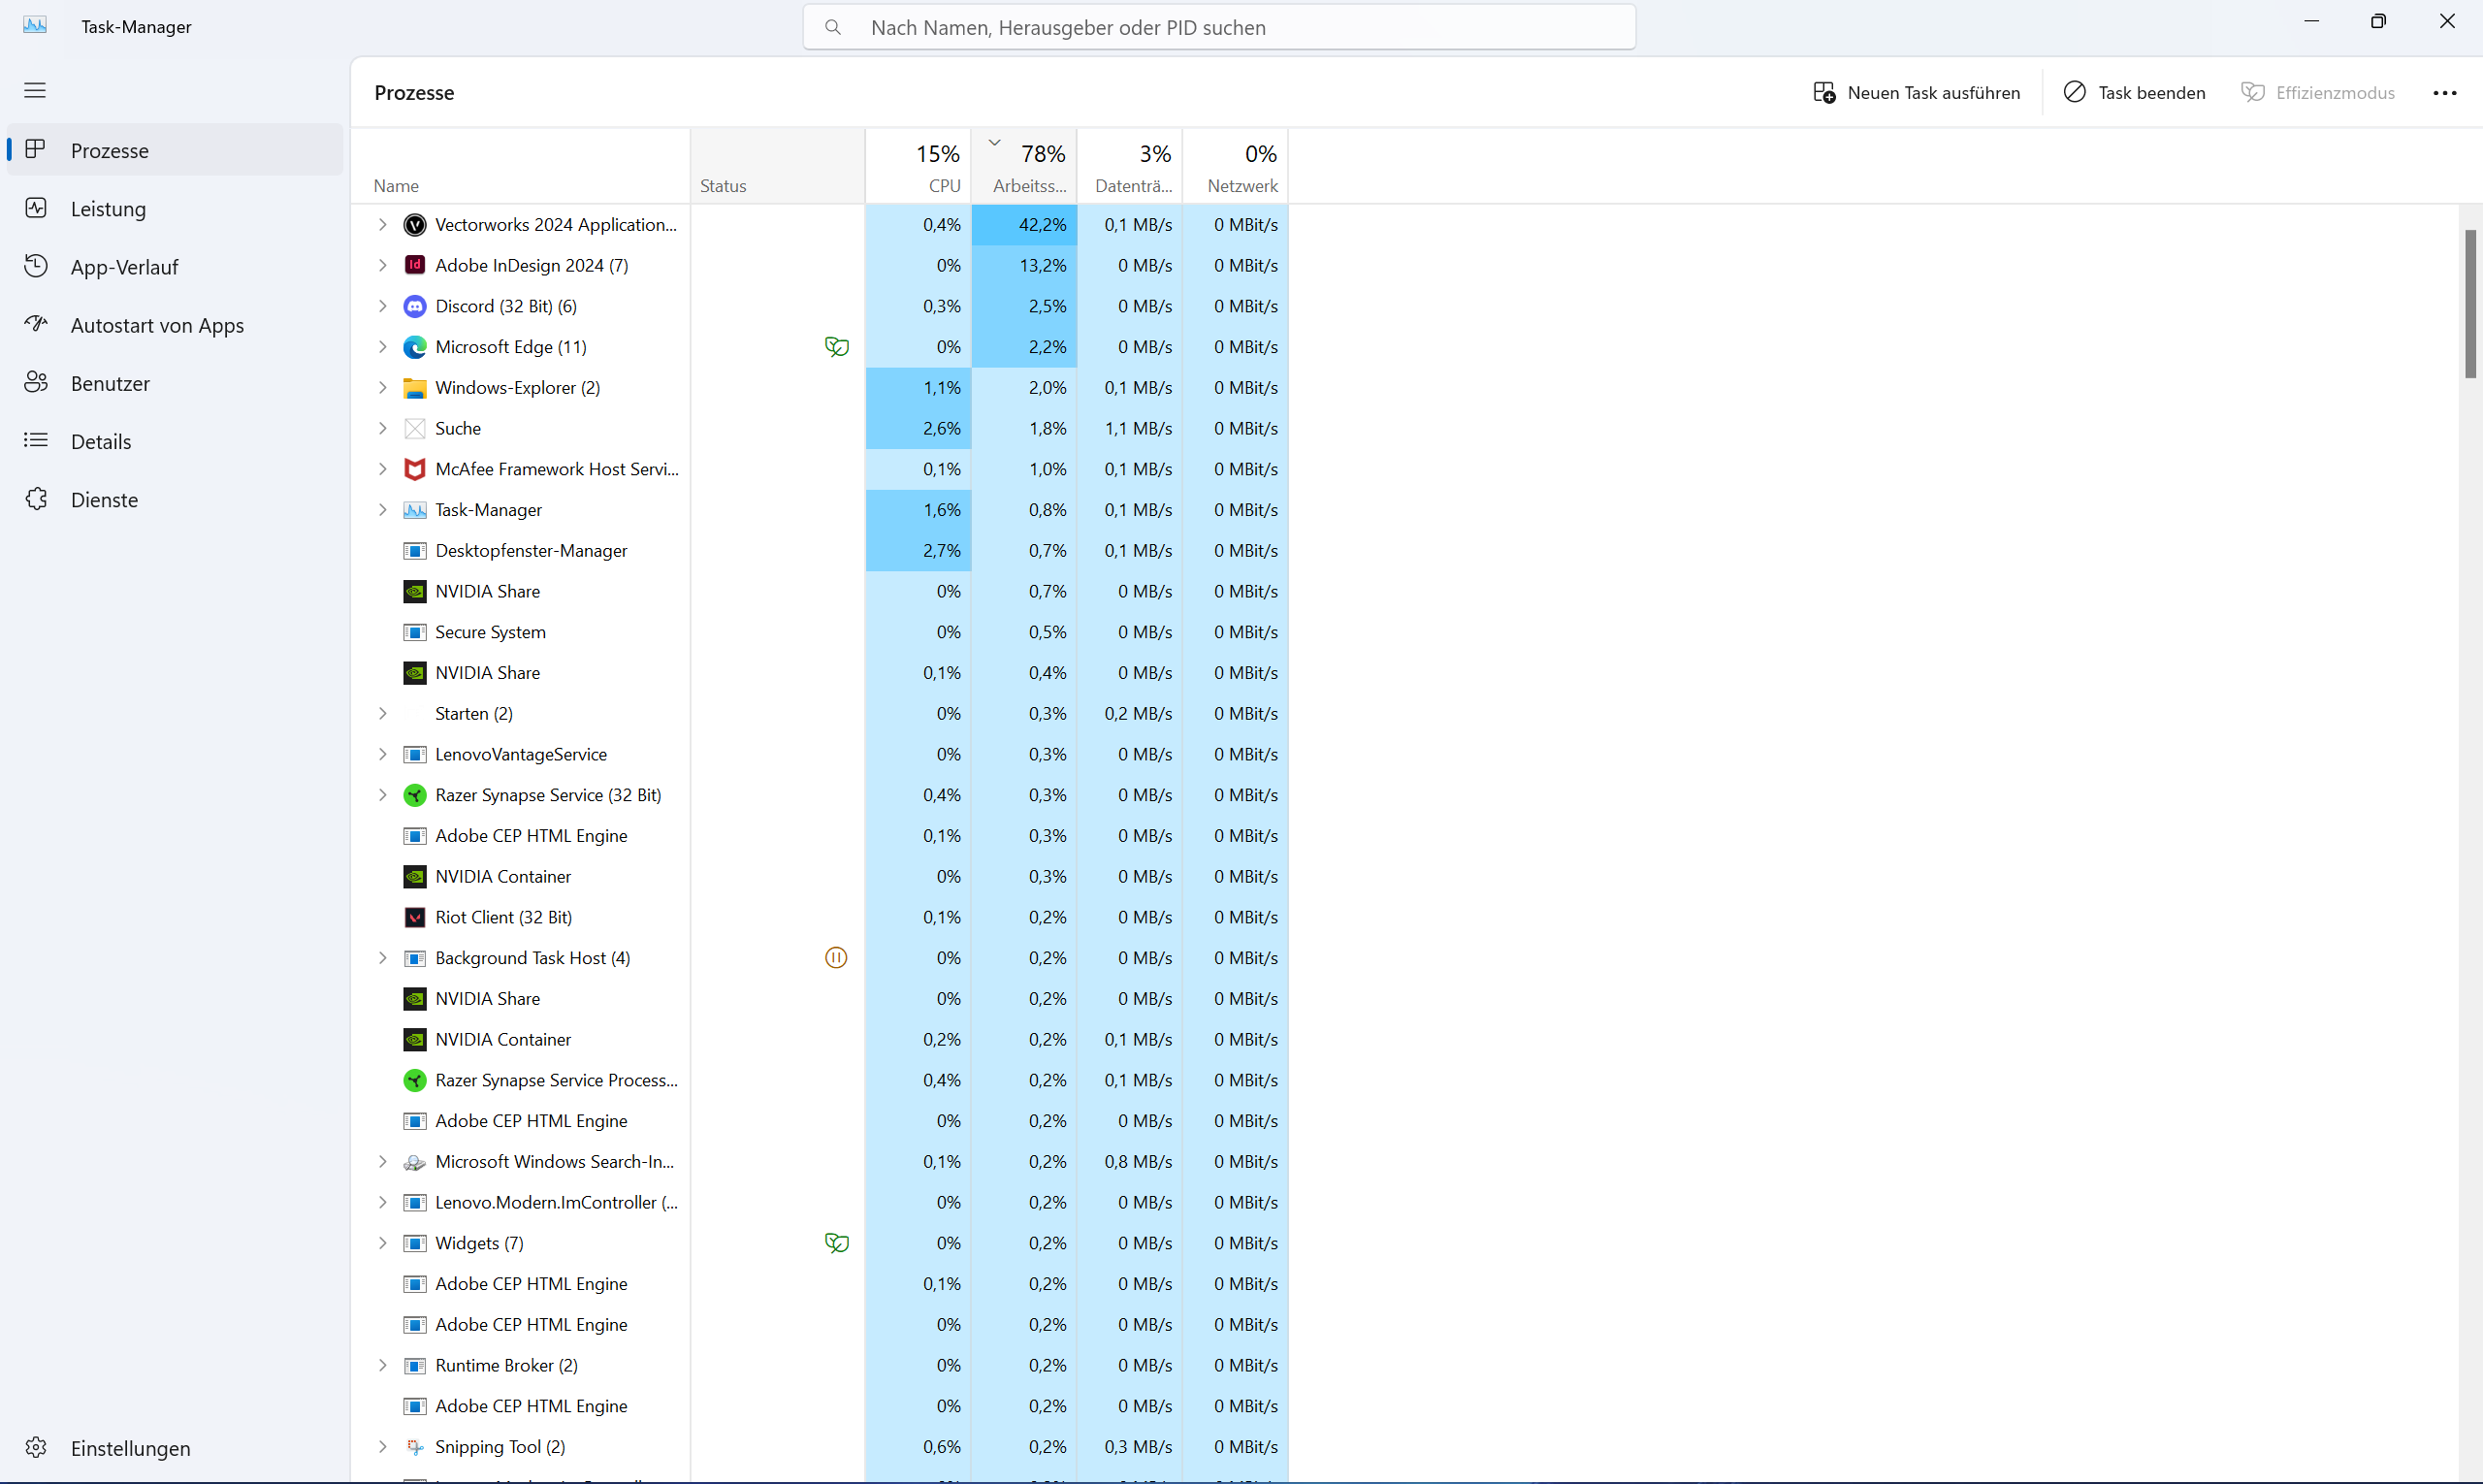
Task: Click the McAfee Framework Host icon
Action: (x=414, y=469)
